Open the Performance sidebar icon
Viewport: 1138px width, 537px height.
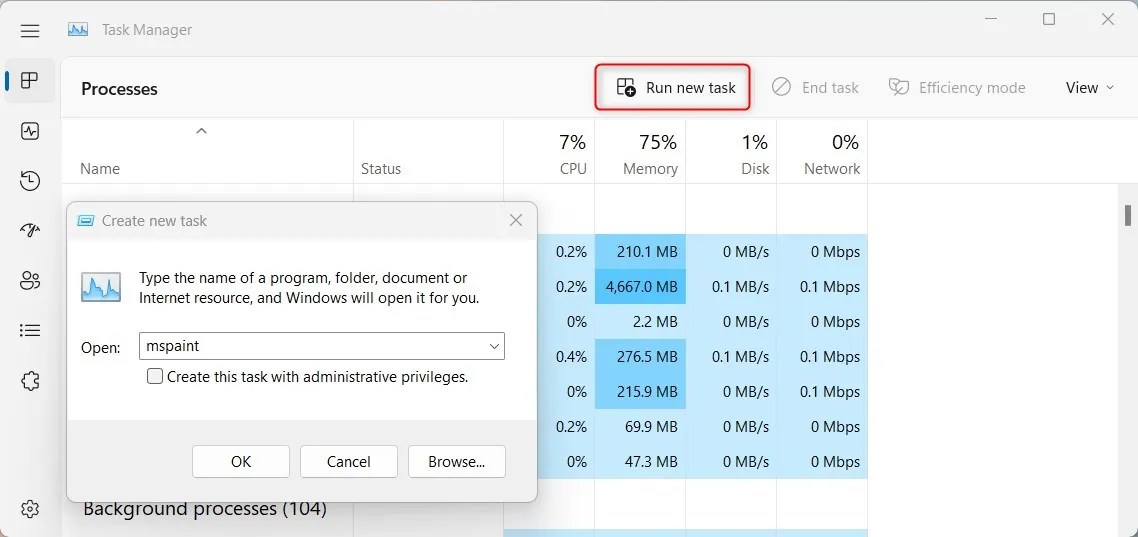(30, 131)
